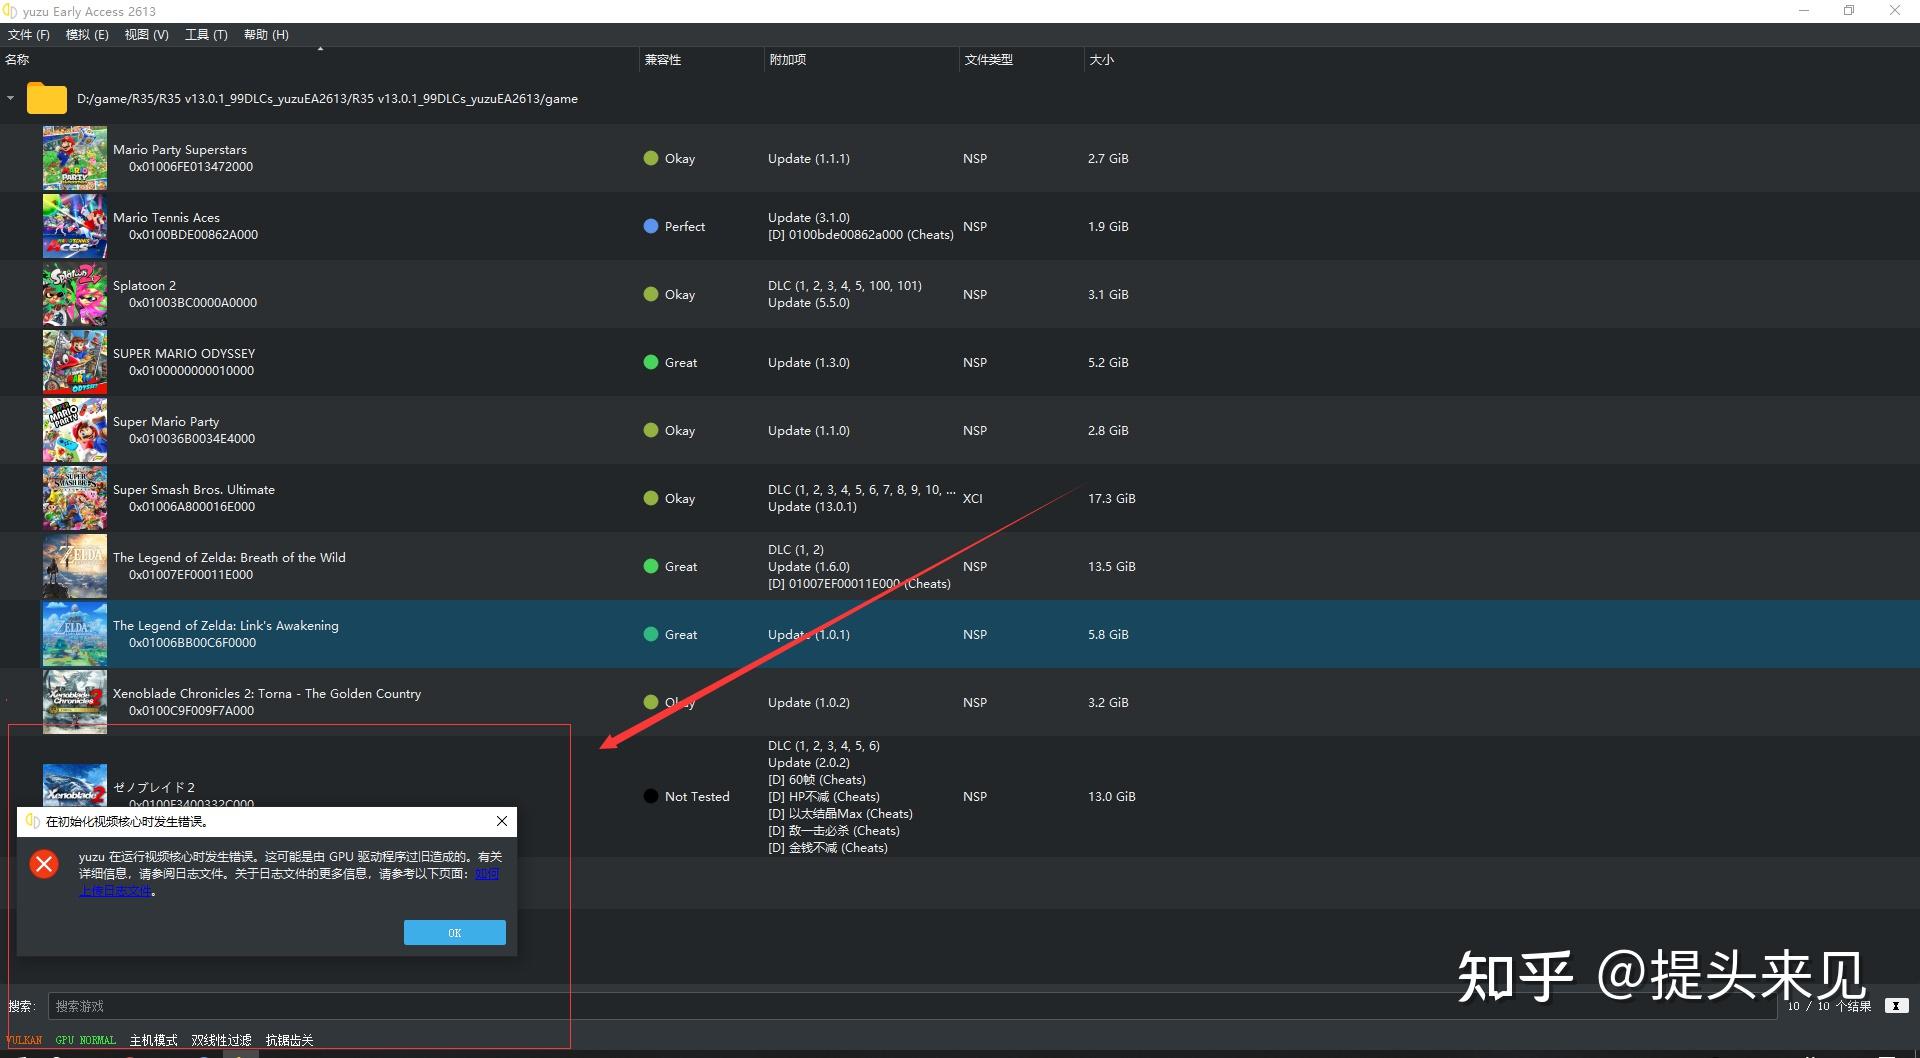Confirm the error dialog with OK
This screenshot has height=1058, width=1920.
click(455, 933)
